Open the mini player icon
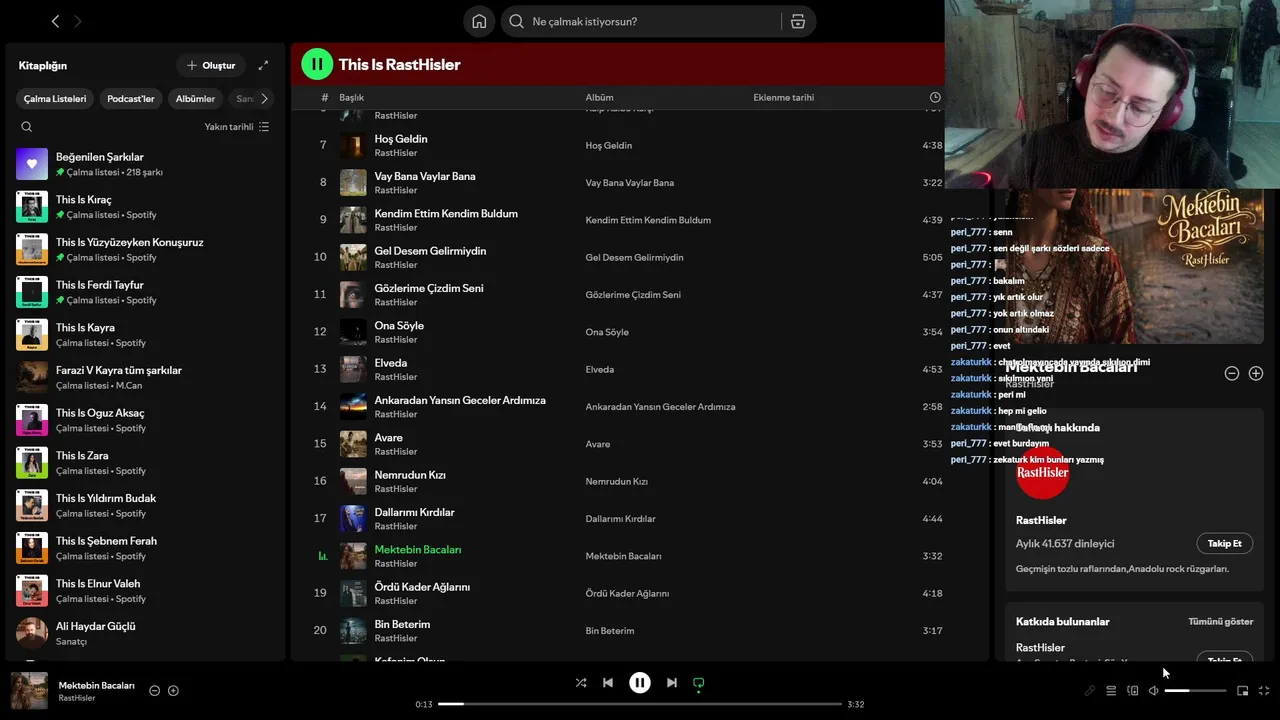Screen dimensions: 1280x720 [1243, 690]
